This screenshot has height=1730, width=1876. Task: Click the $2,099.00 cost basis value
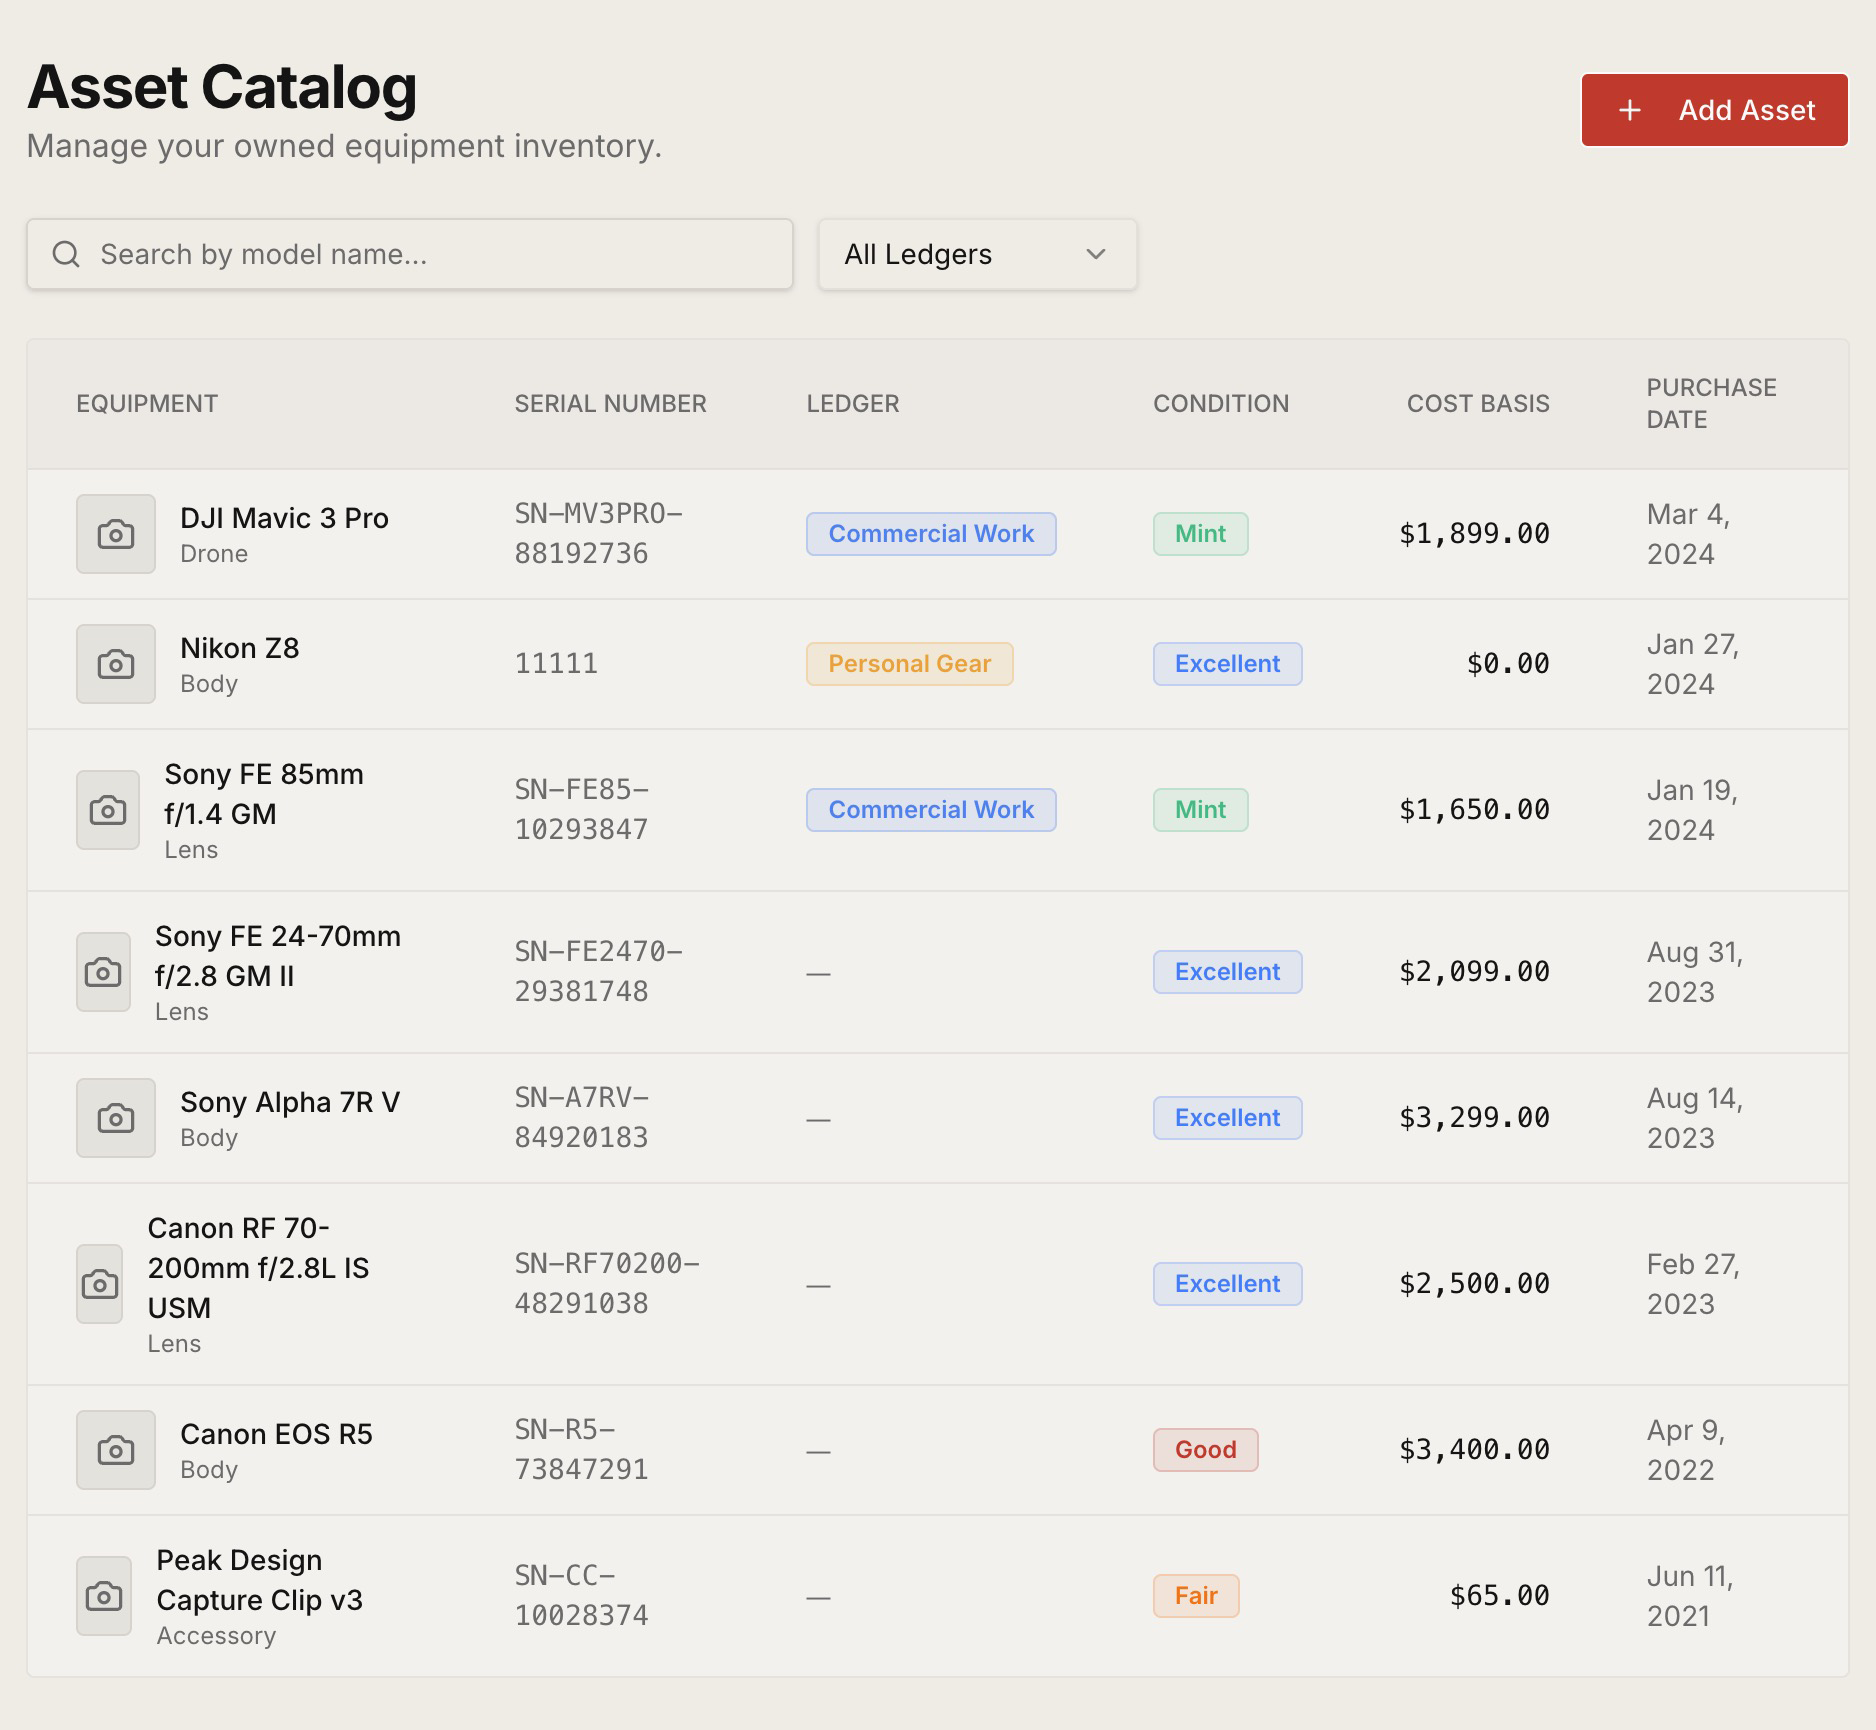pos(1474,972)
